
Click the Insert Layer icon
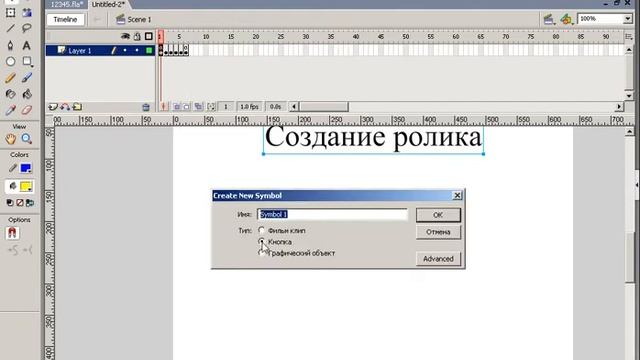pyautogui.click(x=53, y=107)
